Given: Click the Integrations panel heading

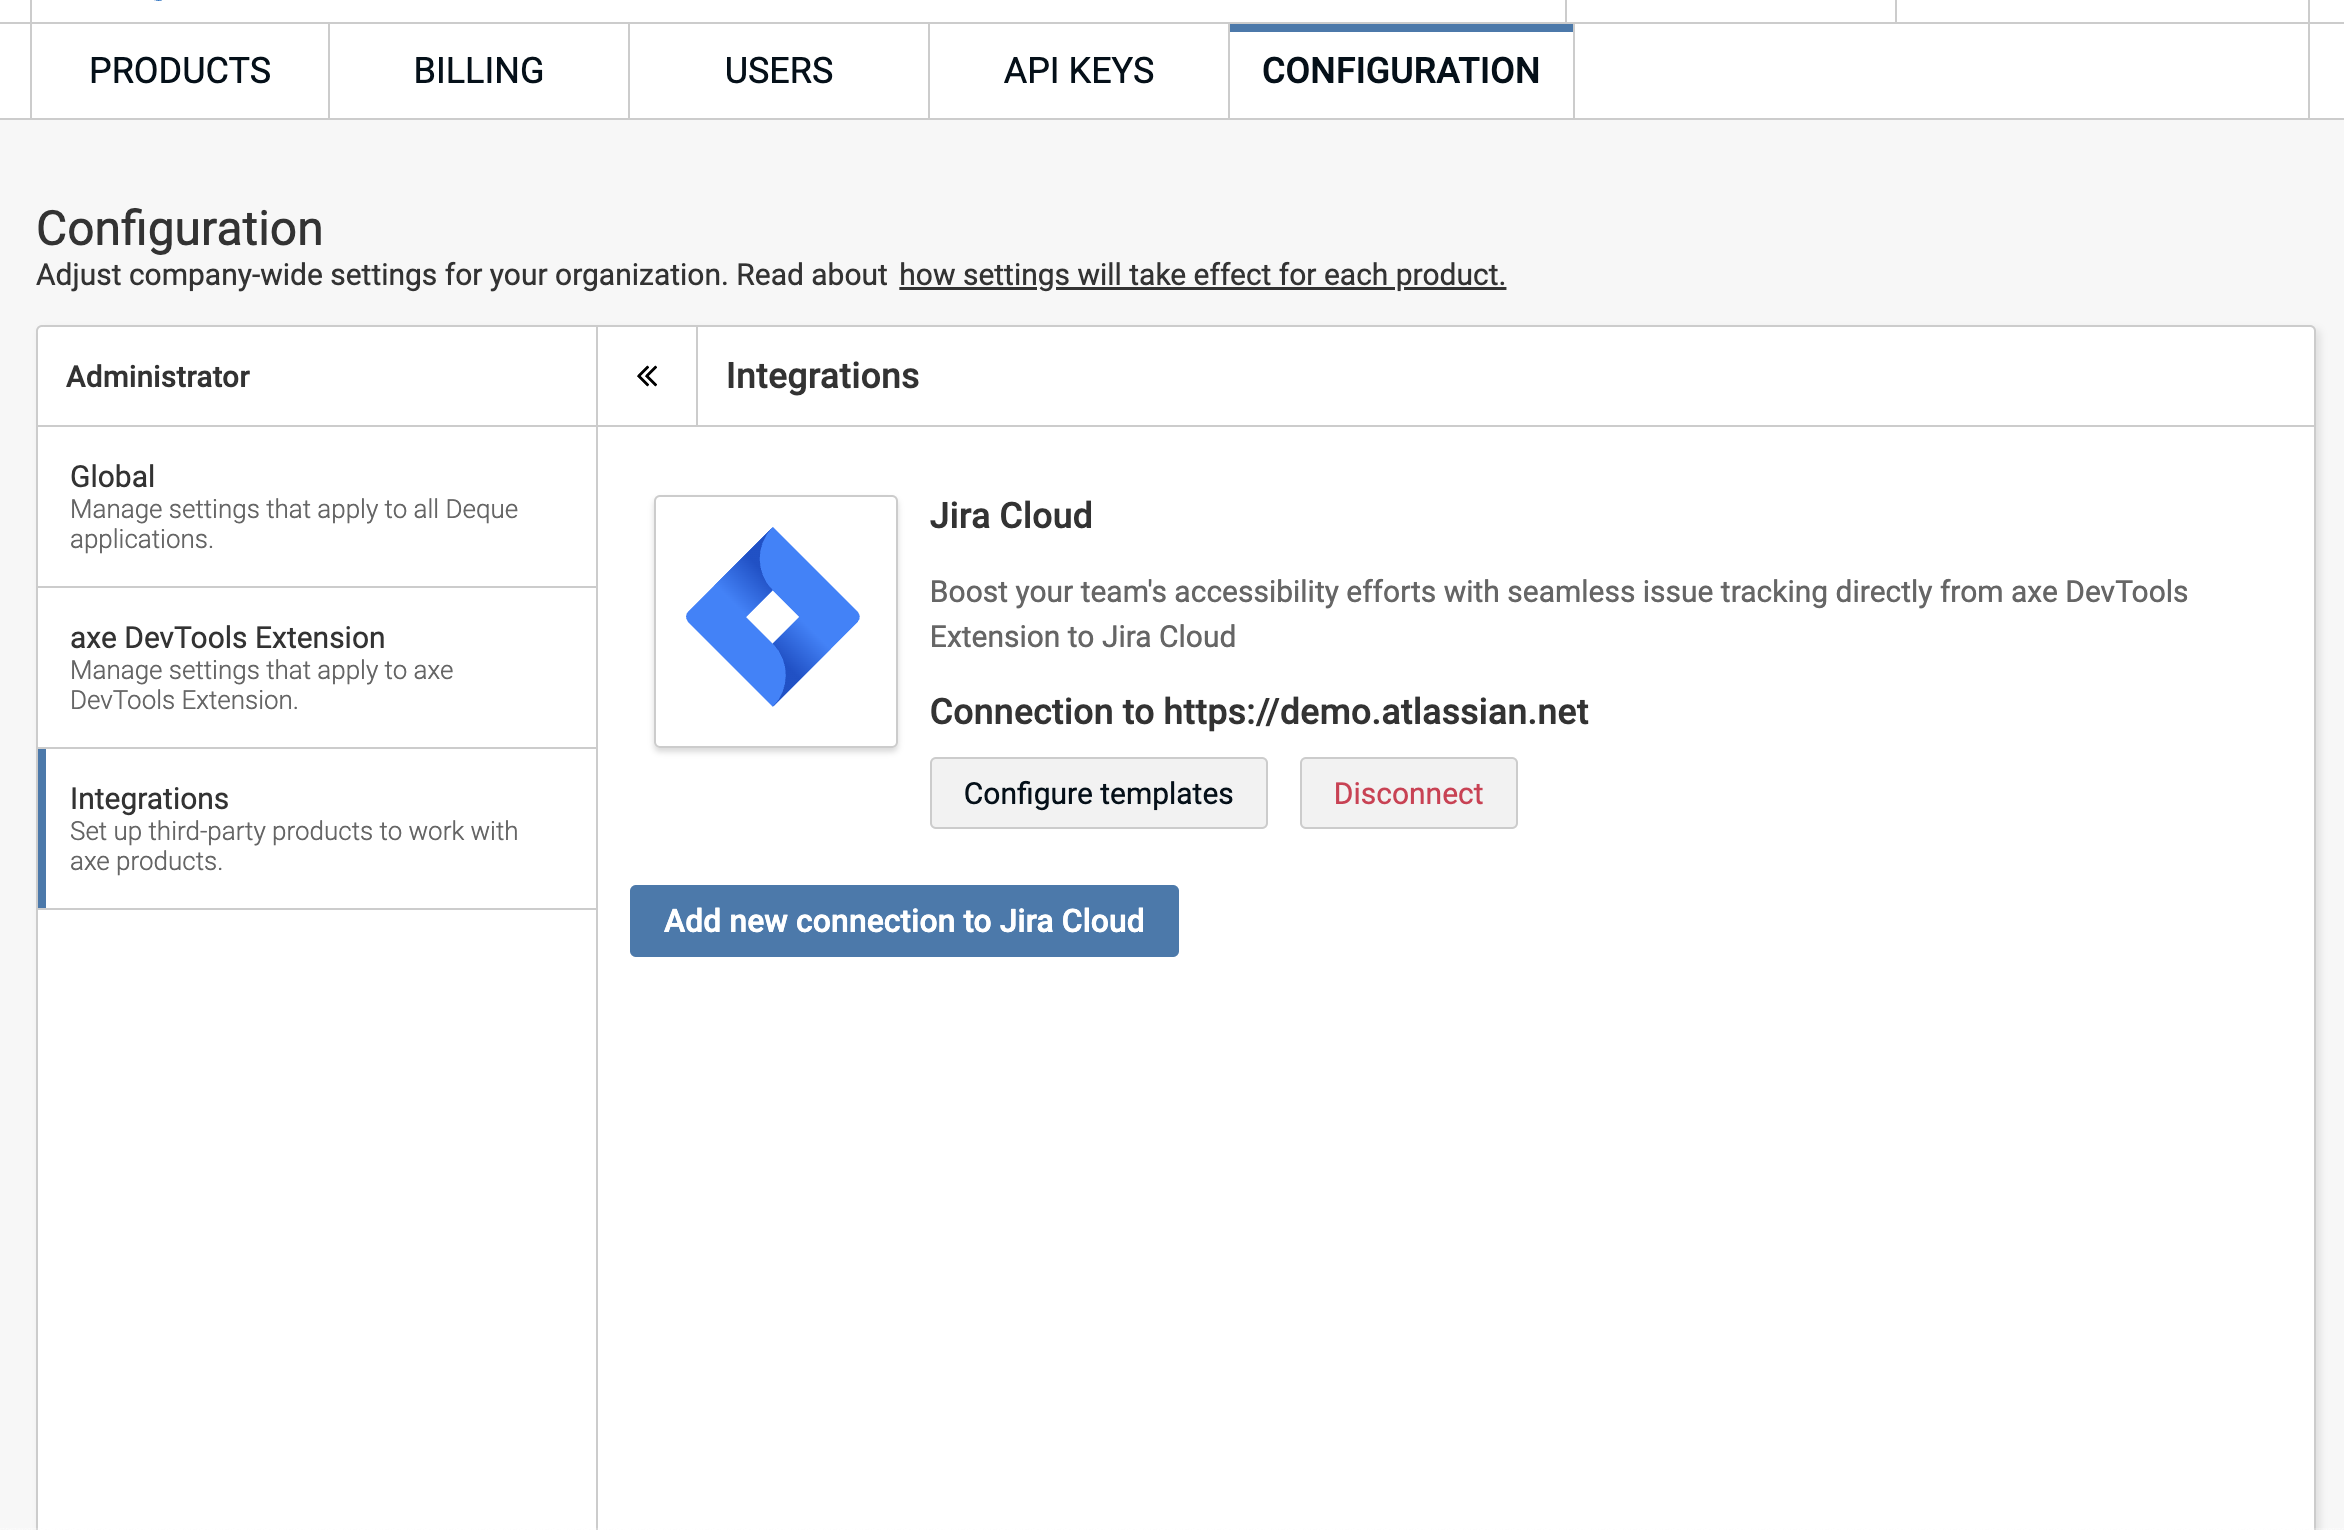Looking at the screenshot, I should (x=822, y=375).
